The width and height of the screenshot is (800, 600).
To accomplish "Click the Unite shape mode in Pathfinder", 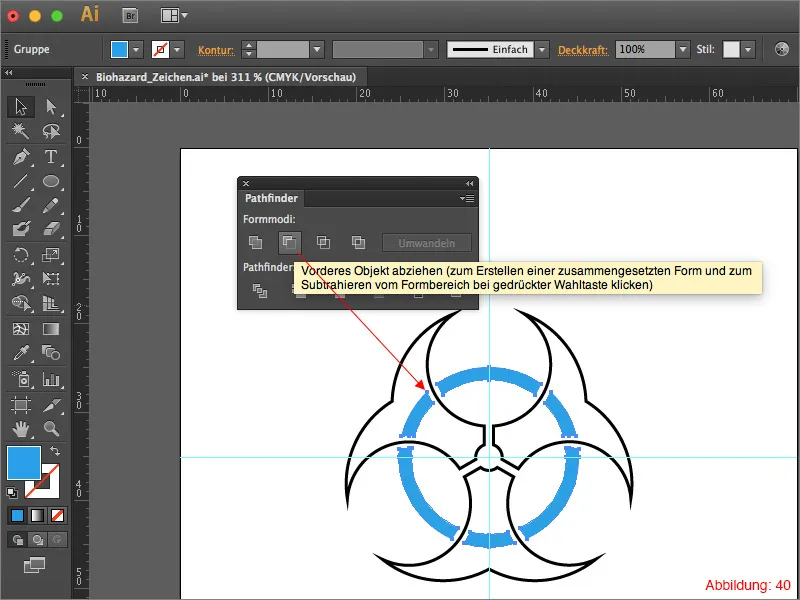I will (x=256, y=242).
